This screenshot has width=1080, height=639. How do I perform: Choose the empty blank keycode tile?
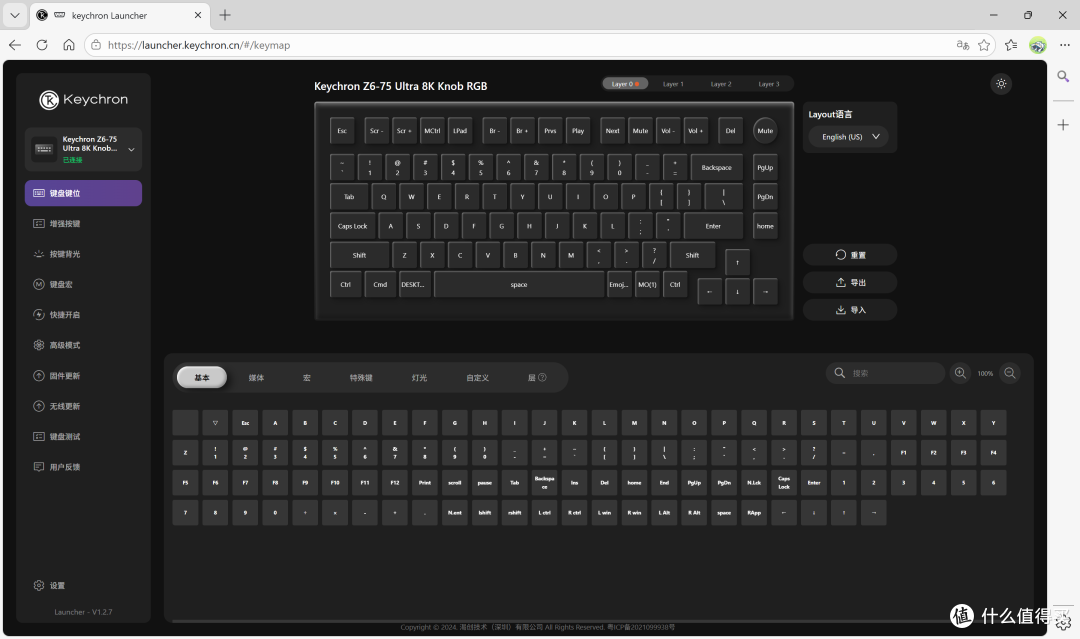pyautogui.click(x=185, y=423)
